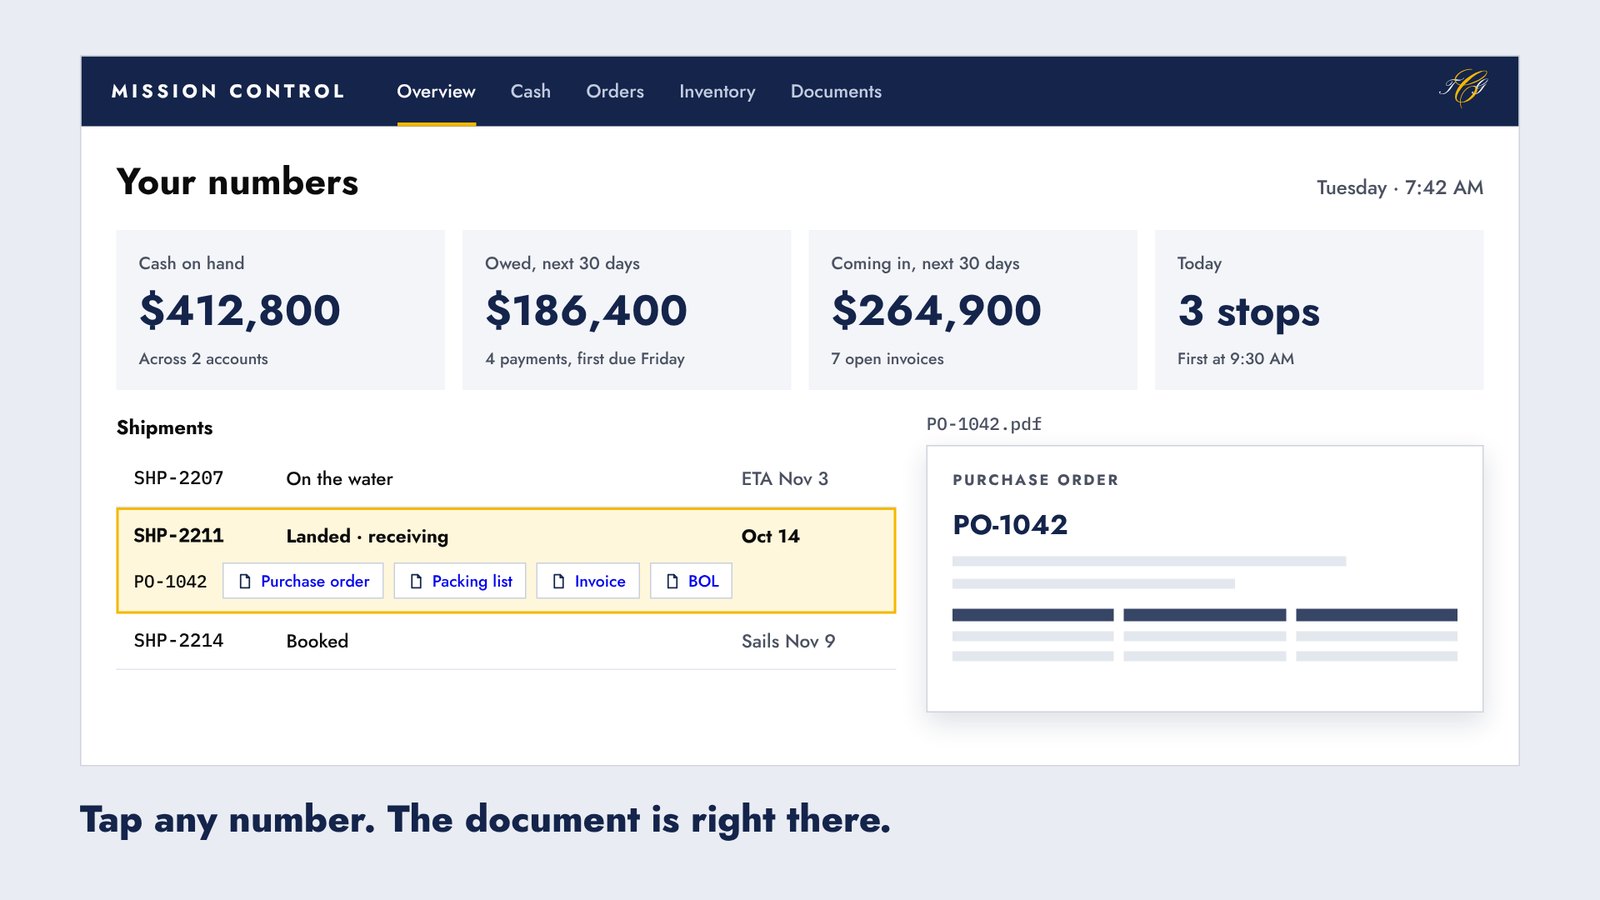
Task: Click the Across 2 accounts text
Action: 203,359
